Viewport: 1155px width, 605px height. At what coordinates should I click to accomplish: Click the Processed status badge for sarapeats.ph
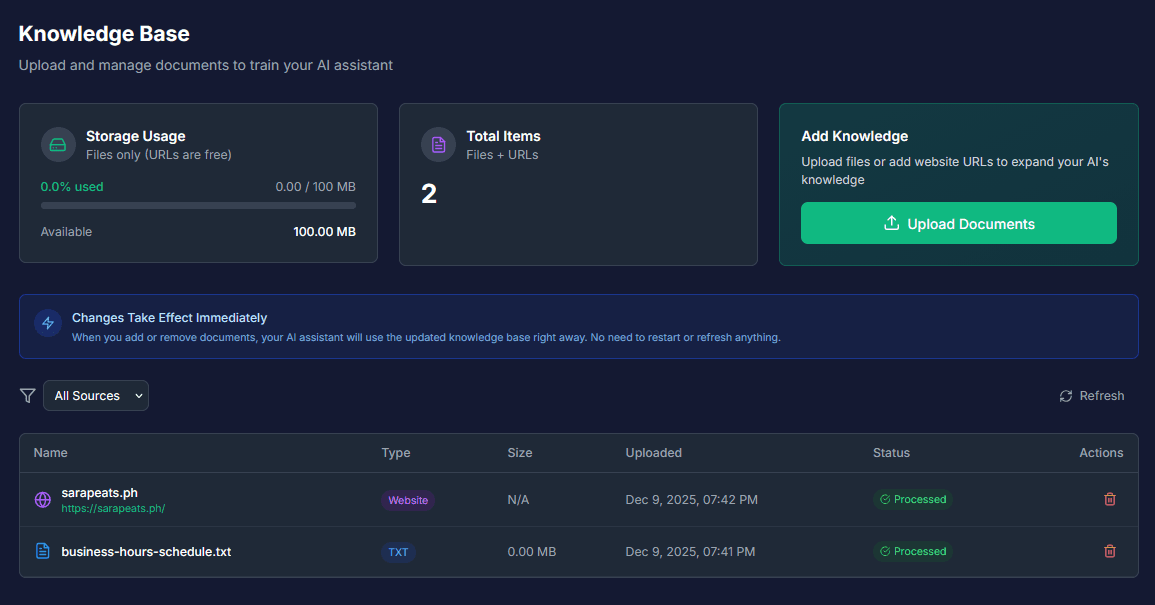[x=912, y=499]
